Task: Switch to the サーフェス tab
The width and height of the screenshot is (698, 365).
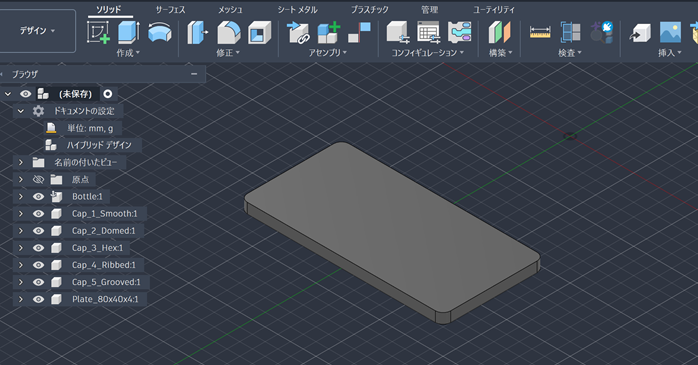Action: tap(170, 9)
